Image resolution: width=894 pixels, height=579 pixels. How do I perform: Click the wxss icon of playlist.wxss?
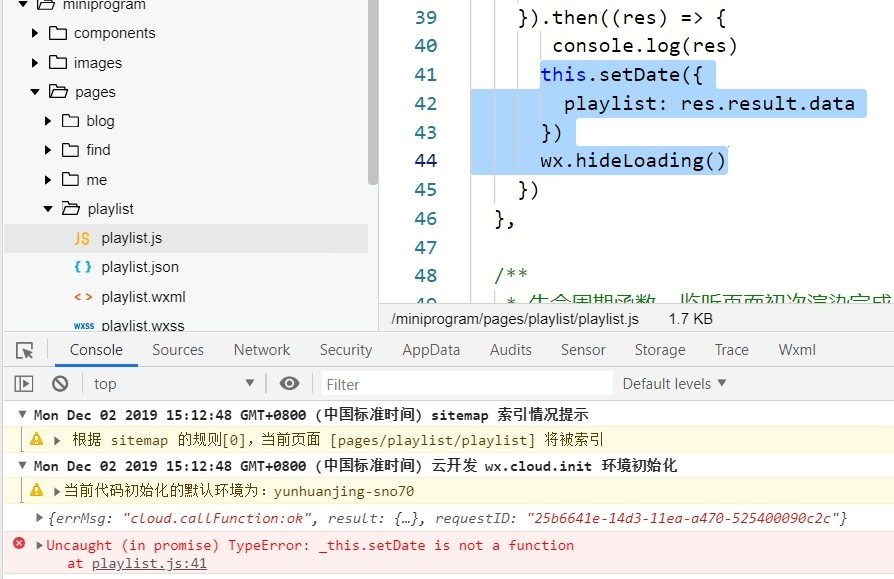pos(84,326)
